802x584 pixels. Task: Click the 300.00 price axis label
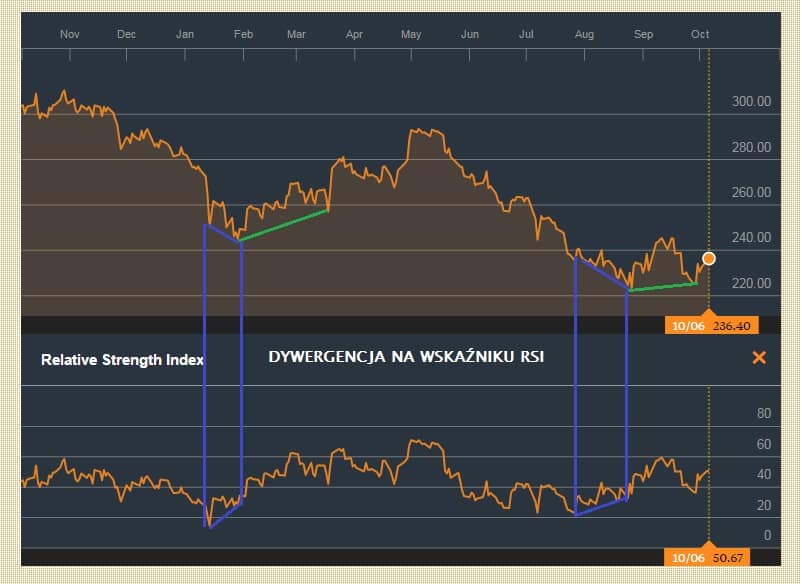point(751,102)
